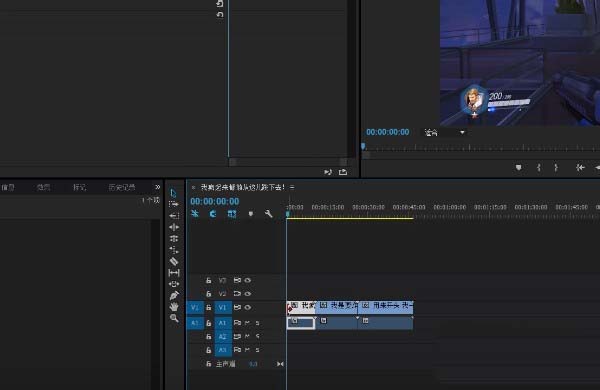Select the Selection arrow tool
Viewport: 600px width, 390px height.
[x=173, y=193]
